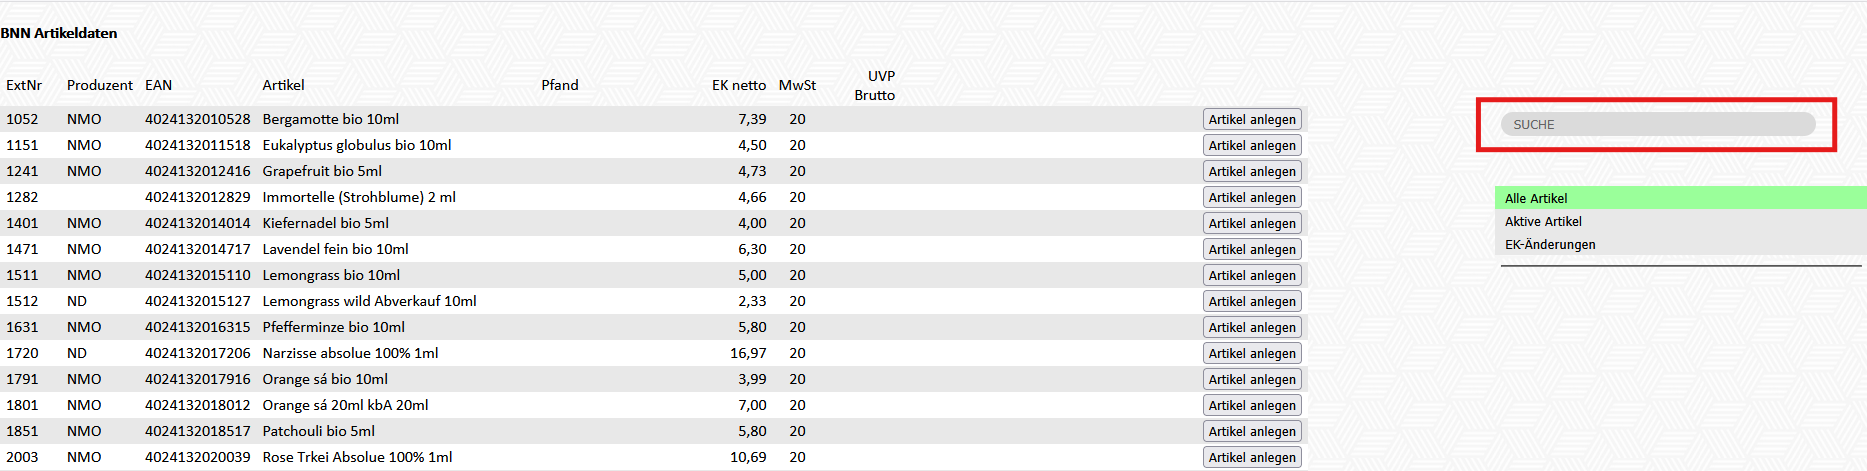
Task: Add Immortelle (Strohblume) 2 ml article
Action: pyautogui.click(x=1251, y=197)
